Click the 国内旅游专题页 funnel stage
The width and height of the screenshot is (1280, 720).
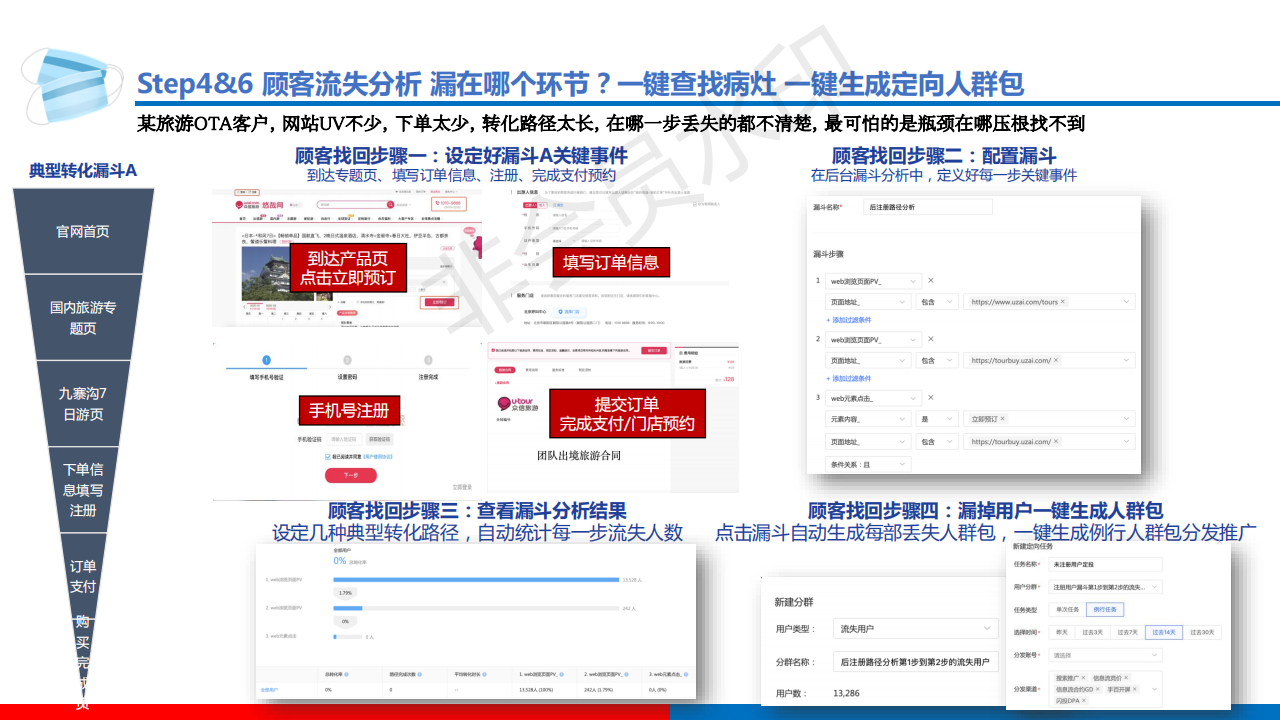tap(83, 317)
